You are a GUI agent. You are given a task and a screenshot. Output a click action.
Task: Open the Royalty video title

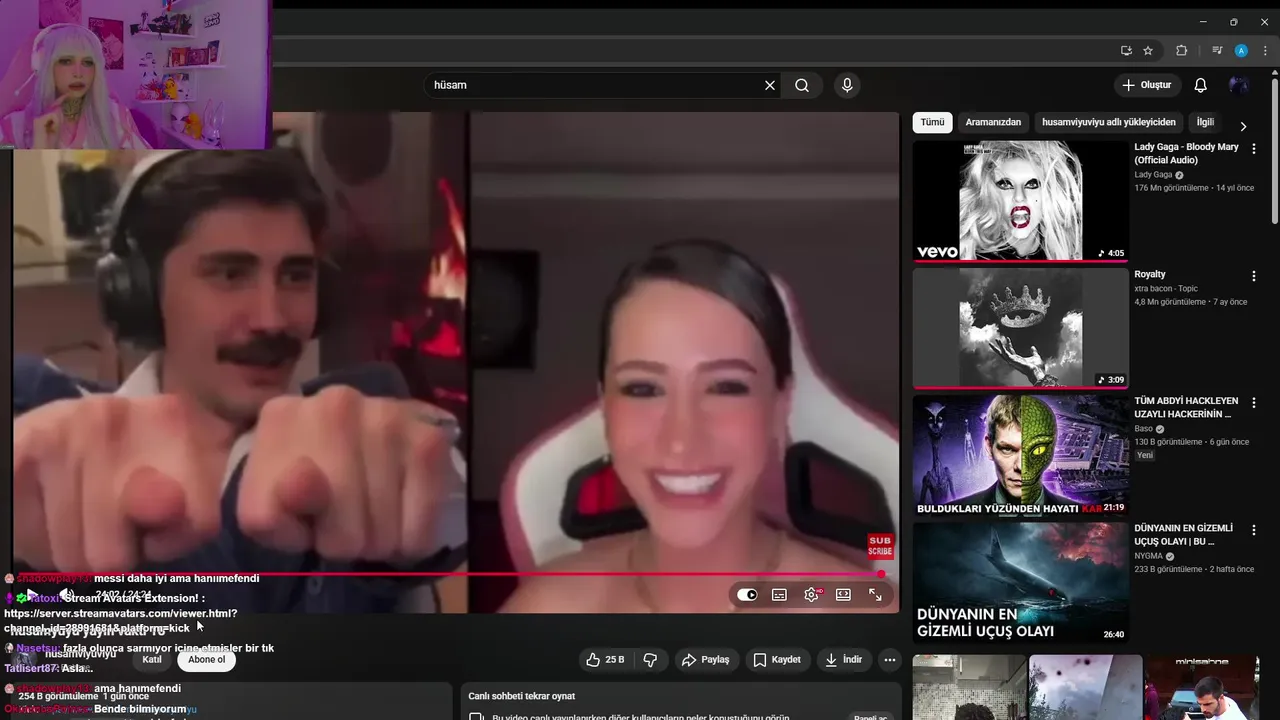click(1150, 274)
